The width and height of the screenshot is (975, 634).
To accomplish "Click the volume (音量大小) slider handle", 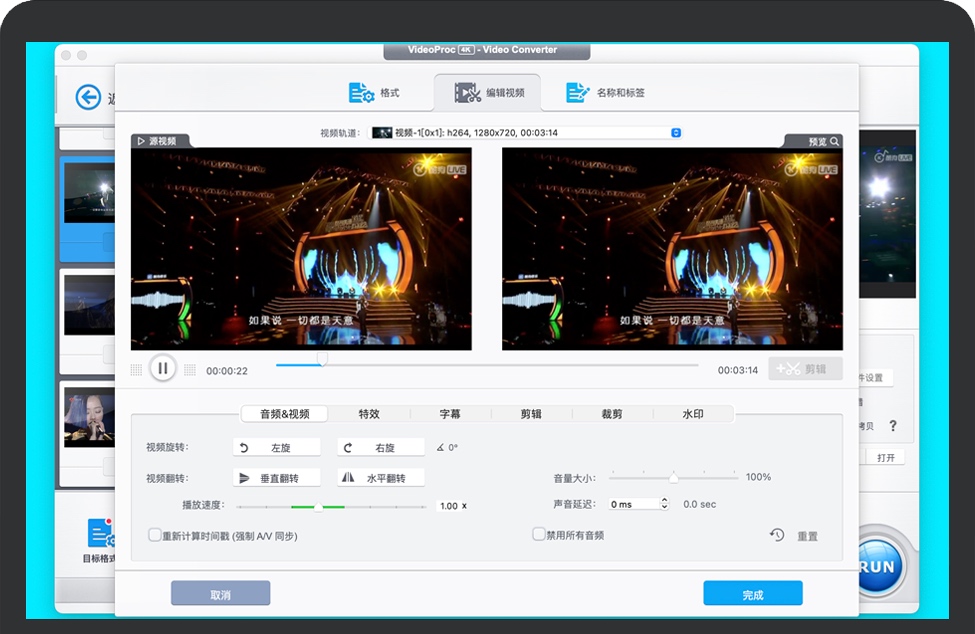I will pos(674,478).
